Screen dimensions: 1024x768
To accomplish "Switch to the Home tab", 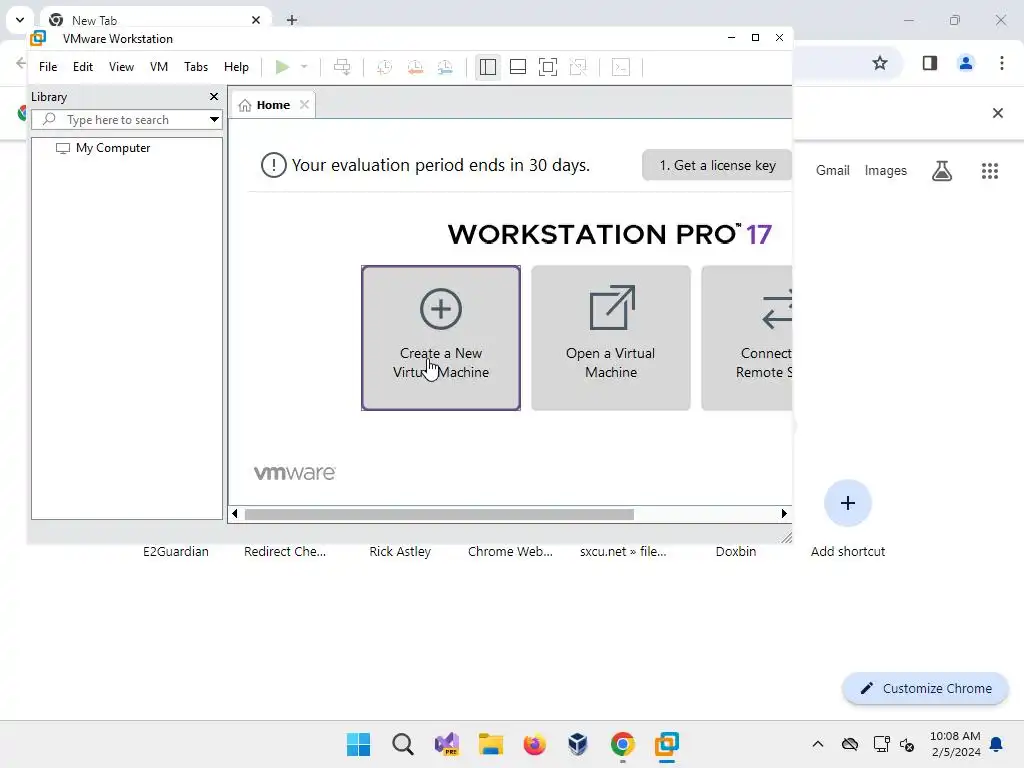I will [x=272, y=105].
